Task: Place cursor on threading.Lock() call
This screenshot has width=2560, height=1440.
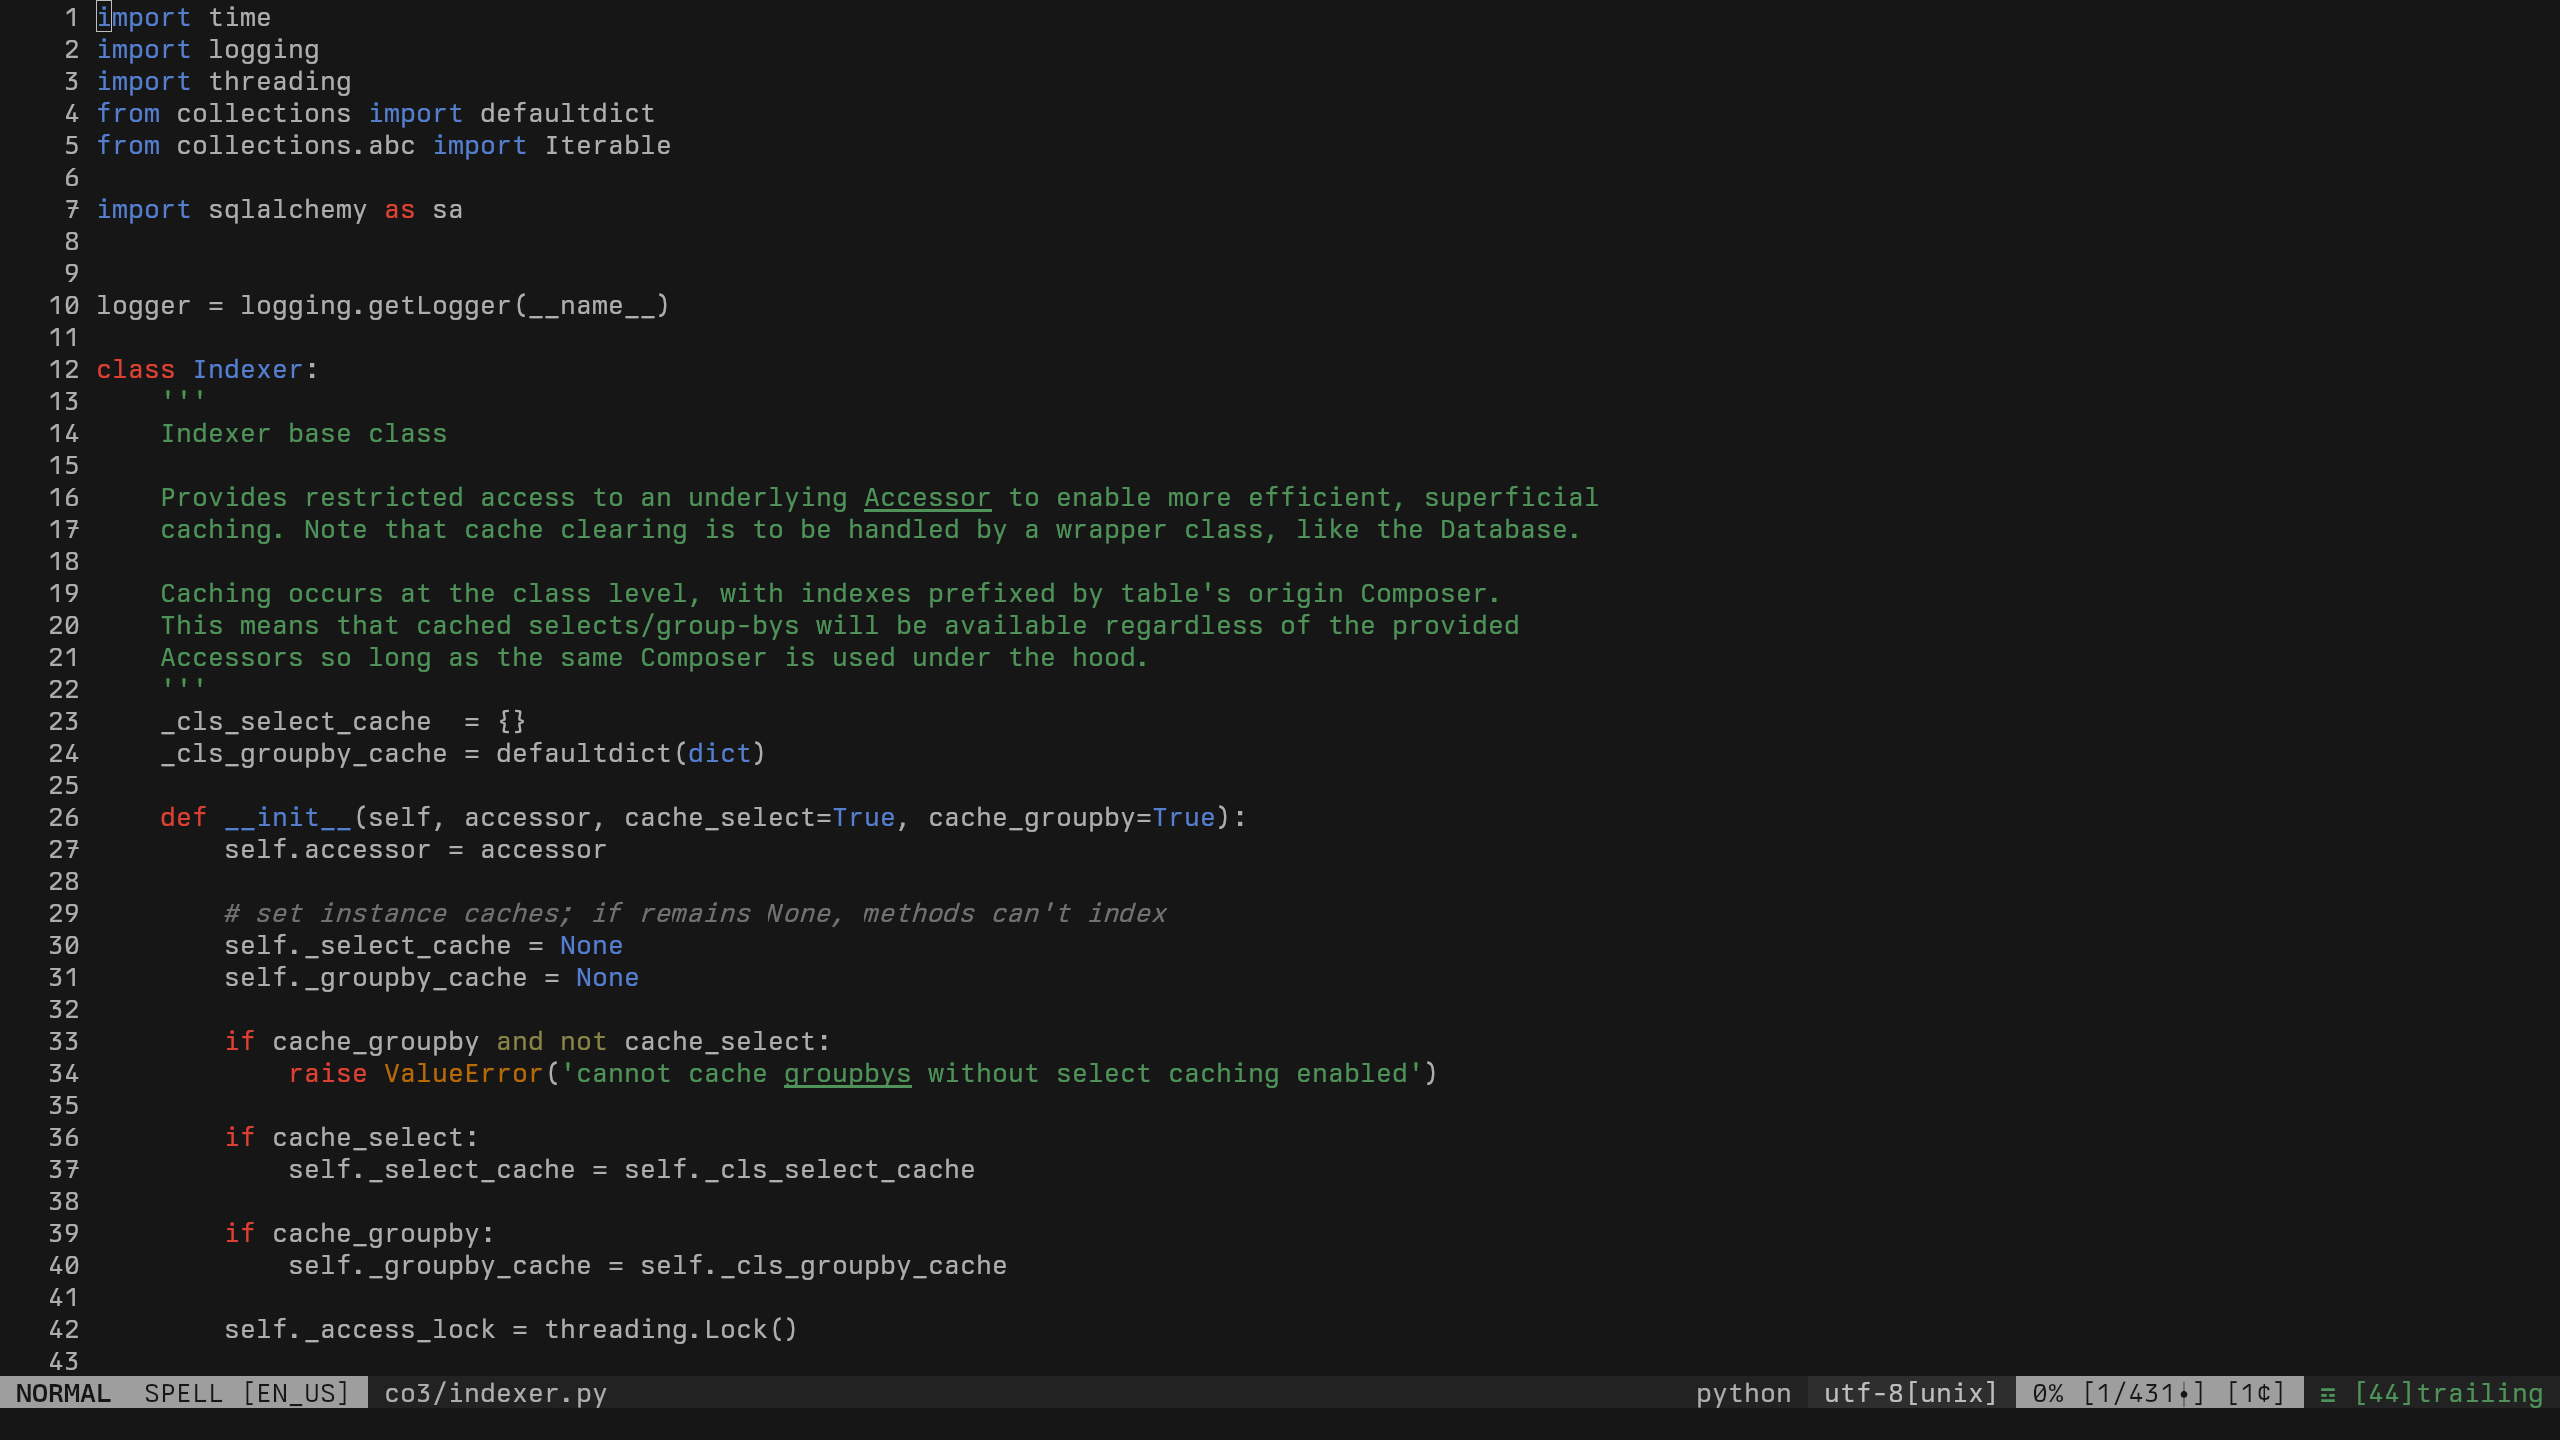Action: tap(670, 1330)
